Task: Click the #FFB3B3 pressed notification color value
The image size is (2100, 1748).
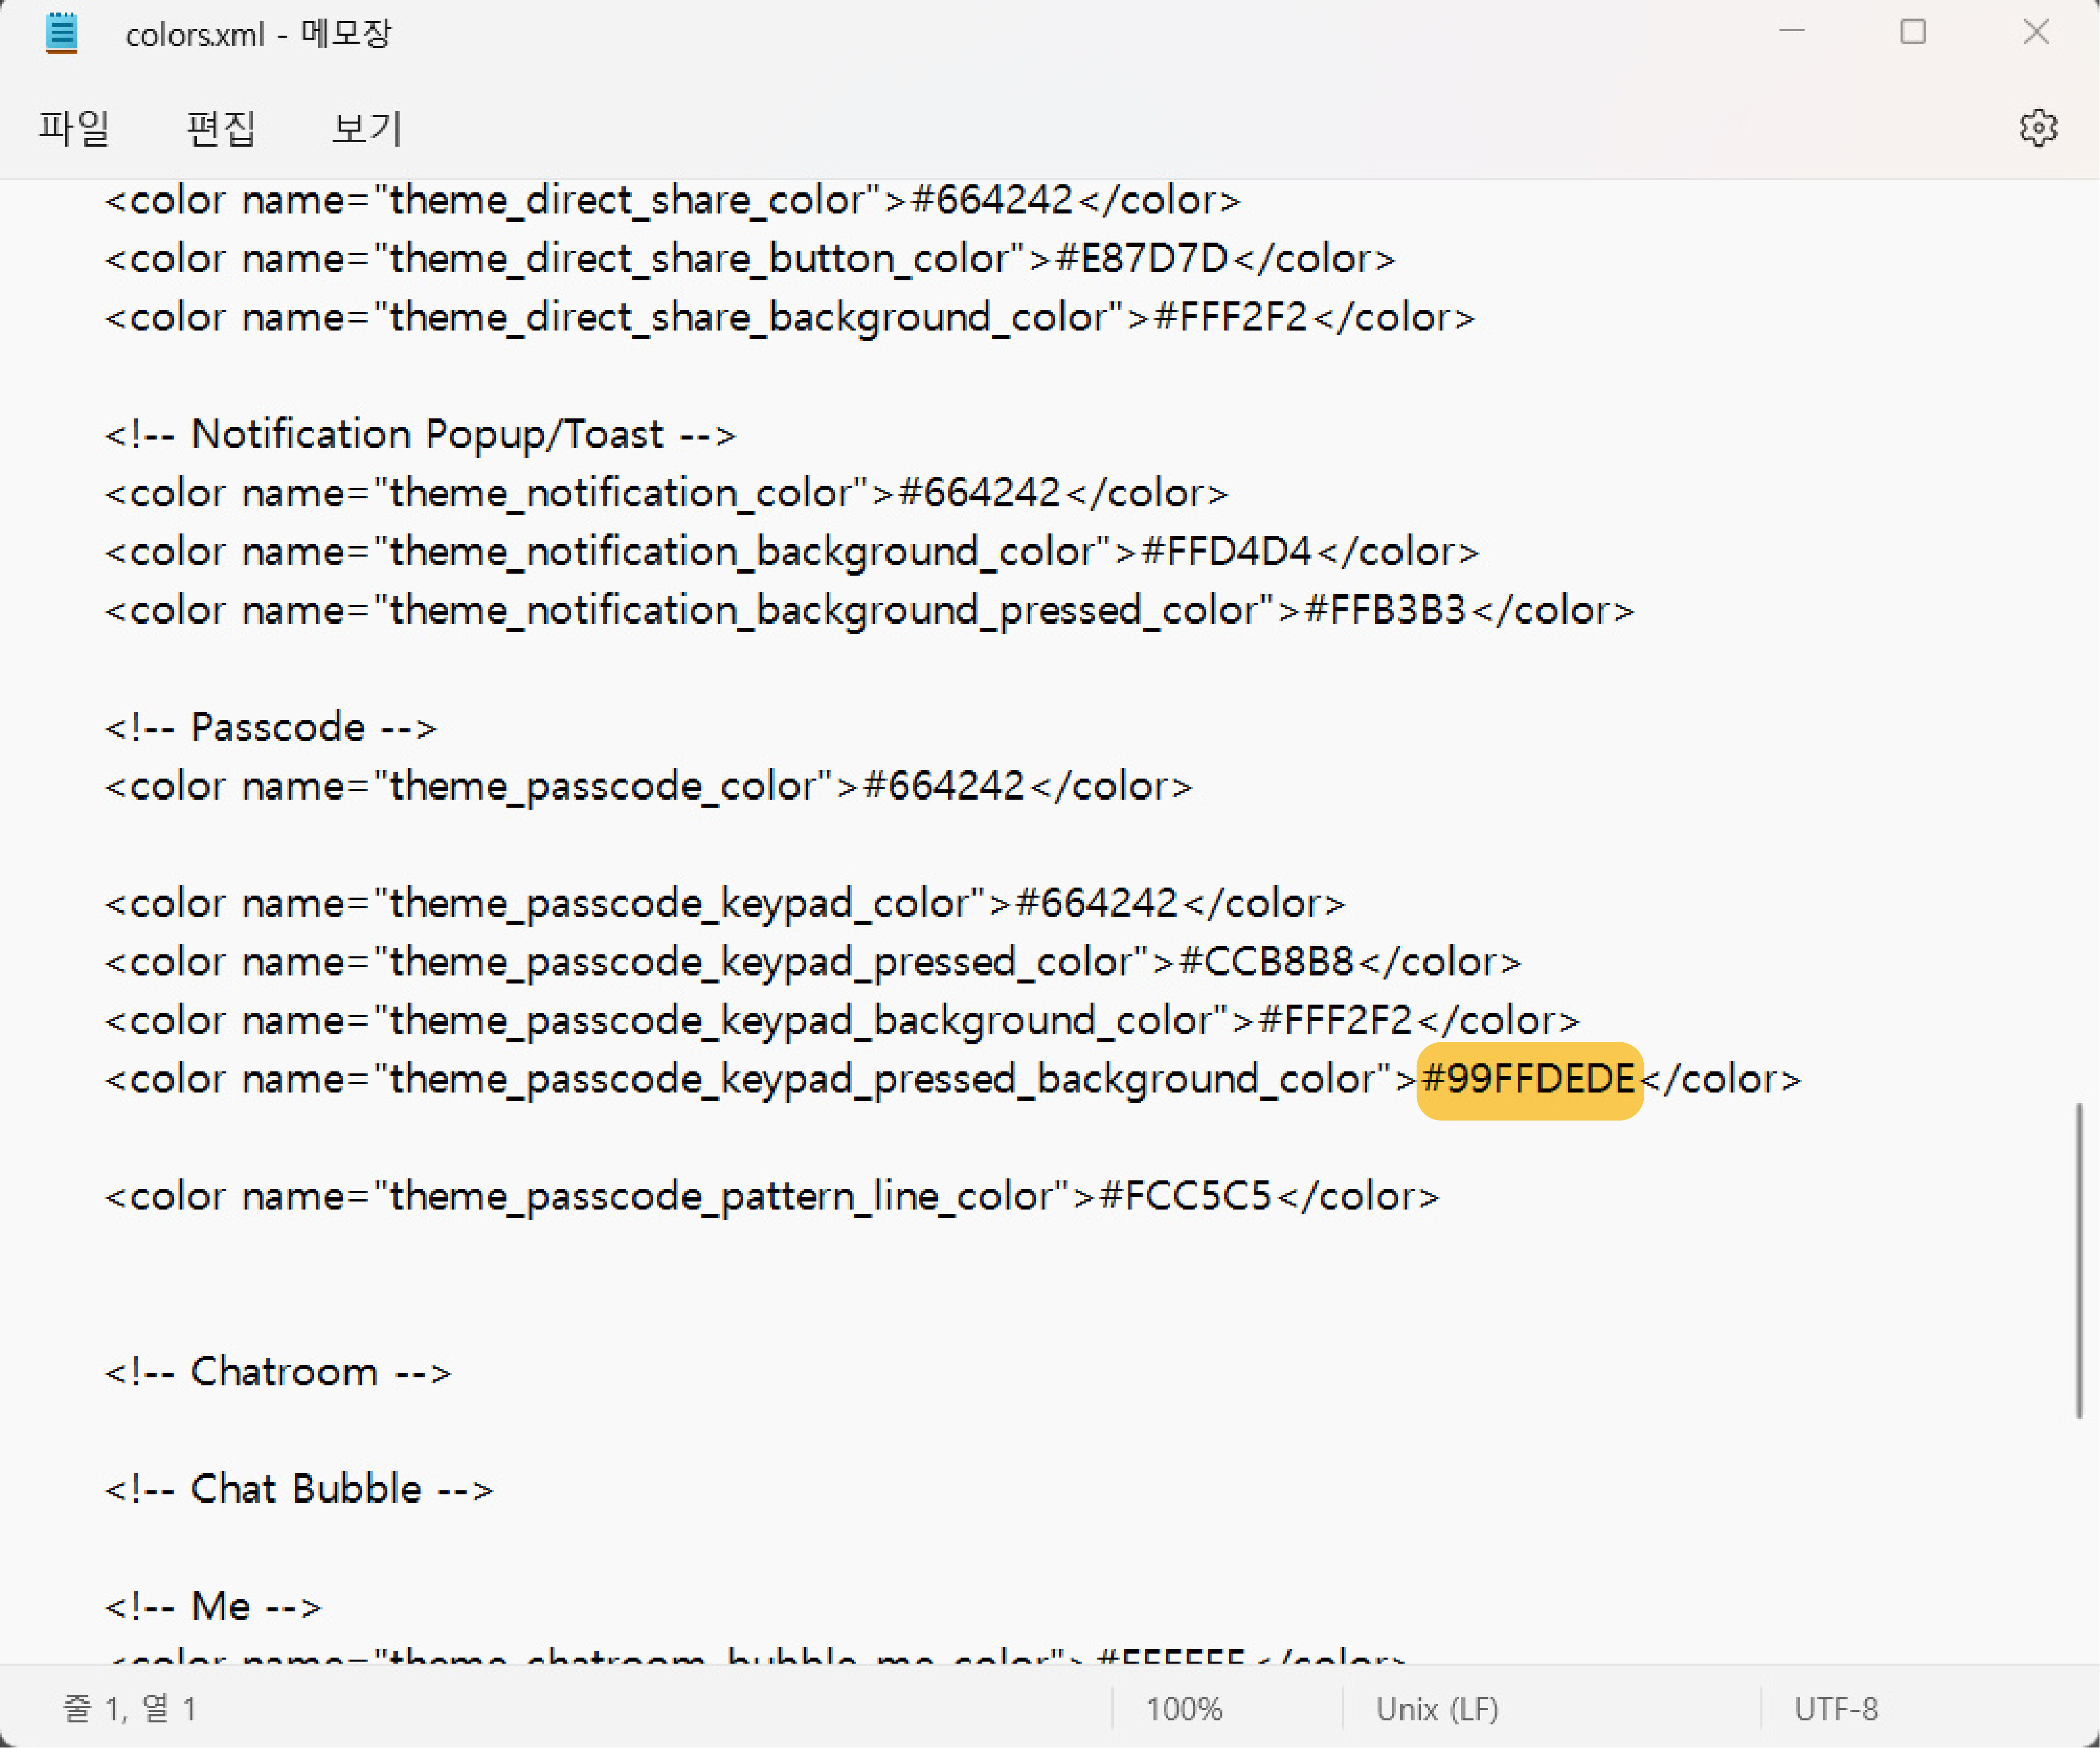Action: pos(1385,610)
